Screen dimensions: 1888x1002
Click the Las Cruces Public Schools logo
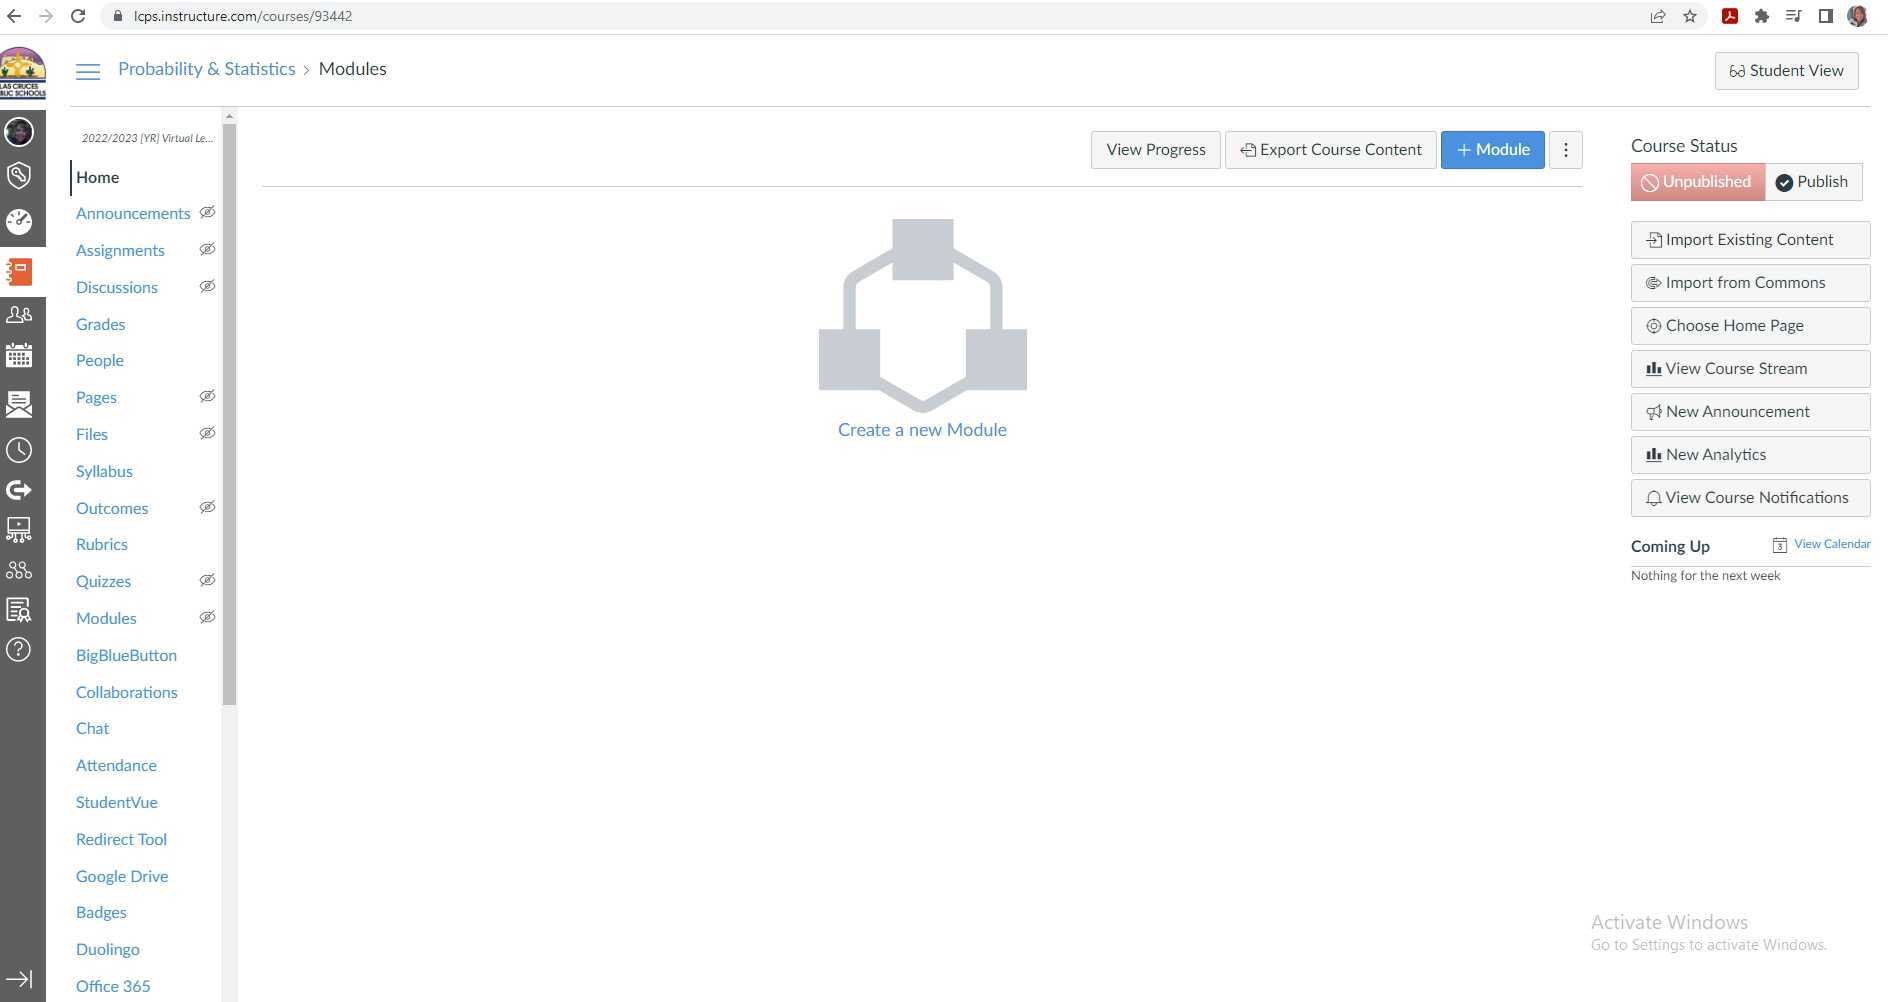[x=22, y=73]
